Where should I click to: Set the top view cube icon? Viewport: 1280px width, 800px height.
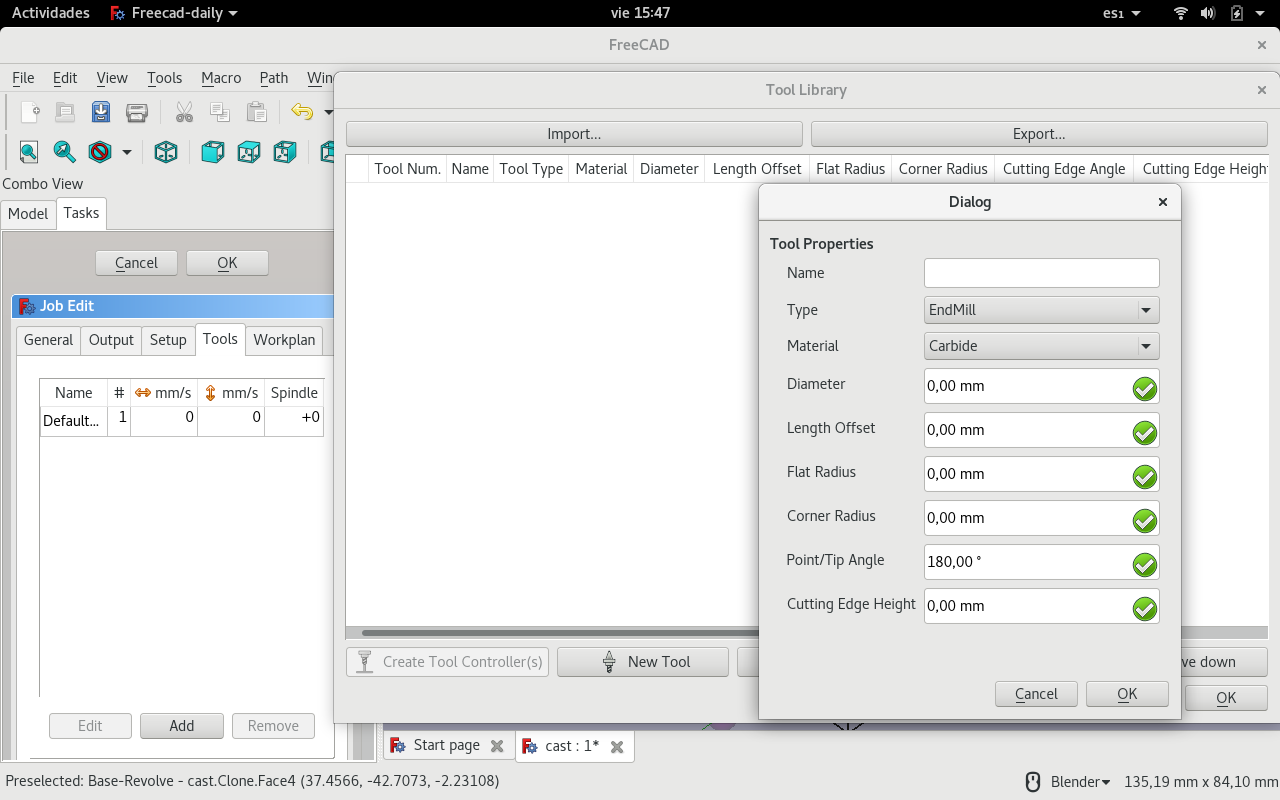[249, 152]
